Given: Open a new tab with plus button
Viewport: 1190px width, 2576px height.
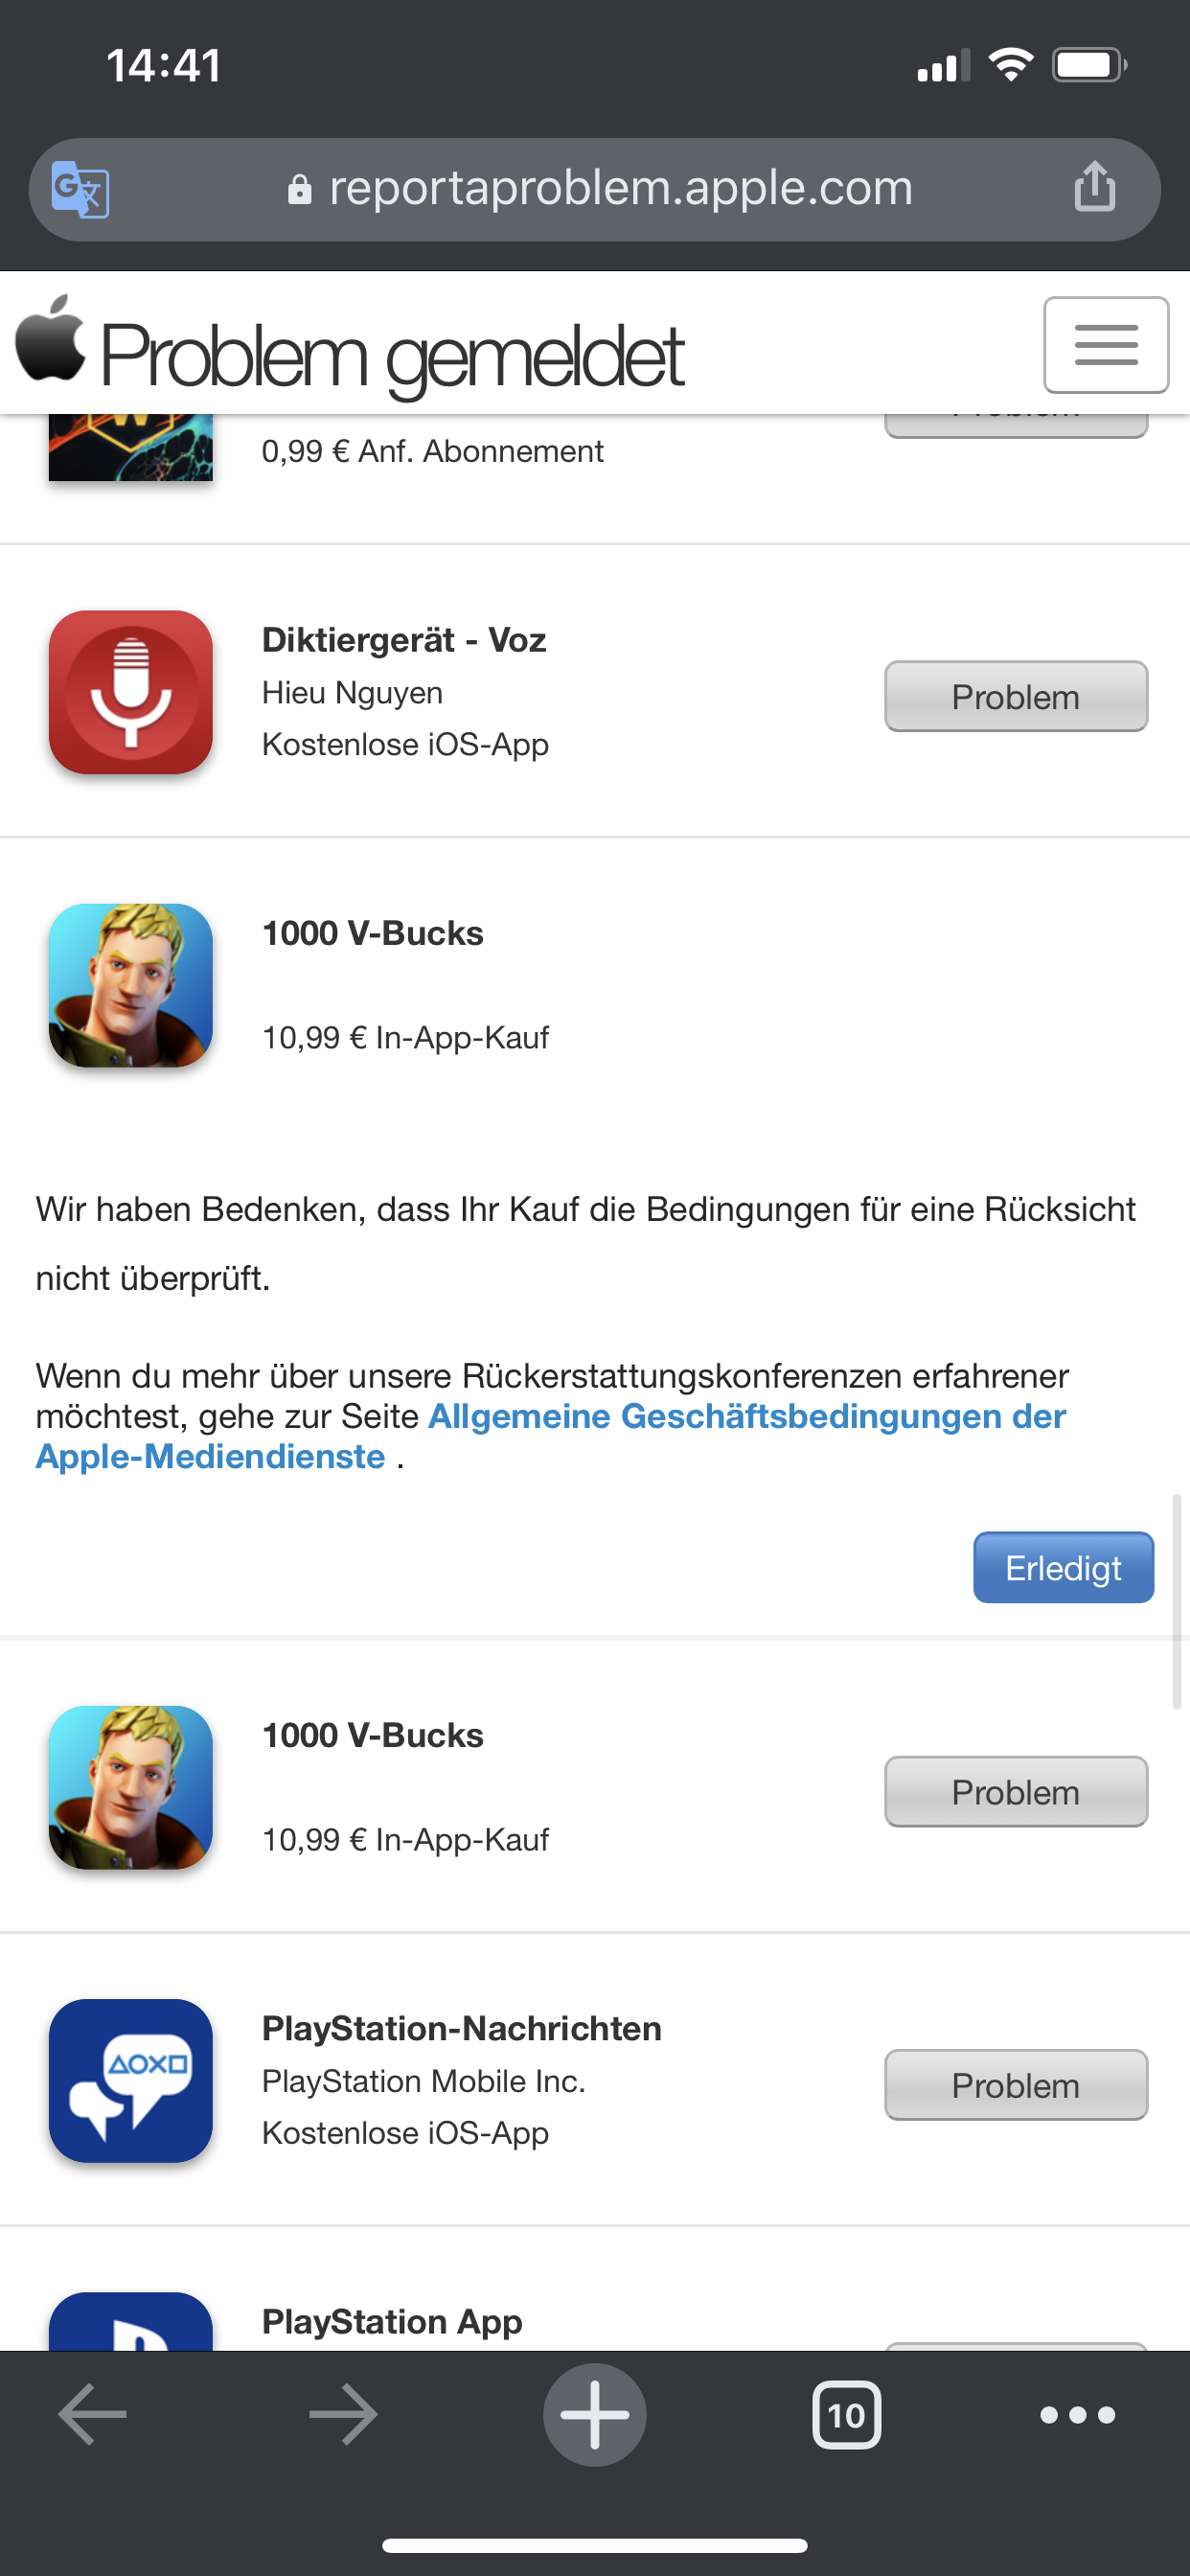Looking at the screenshot, I should pyautogui.click(x=595, y=2414).
